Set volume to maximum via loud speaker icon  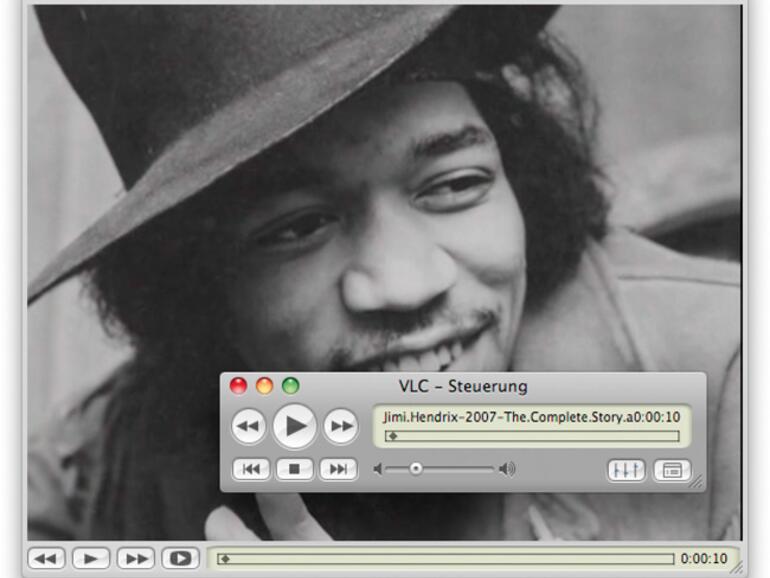[507, 469]
